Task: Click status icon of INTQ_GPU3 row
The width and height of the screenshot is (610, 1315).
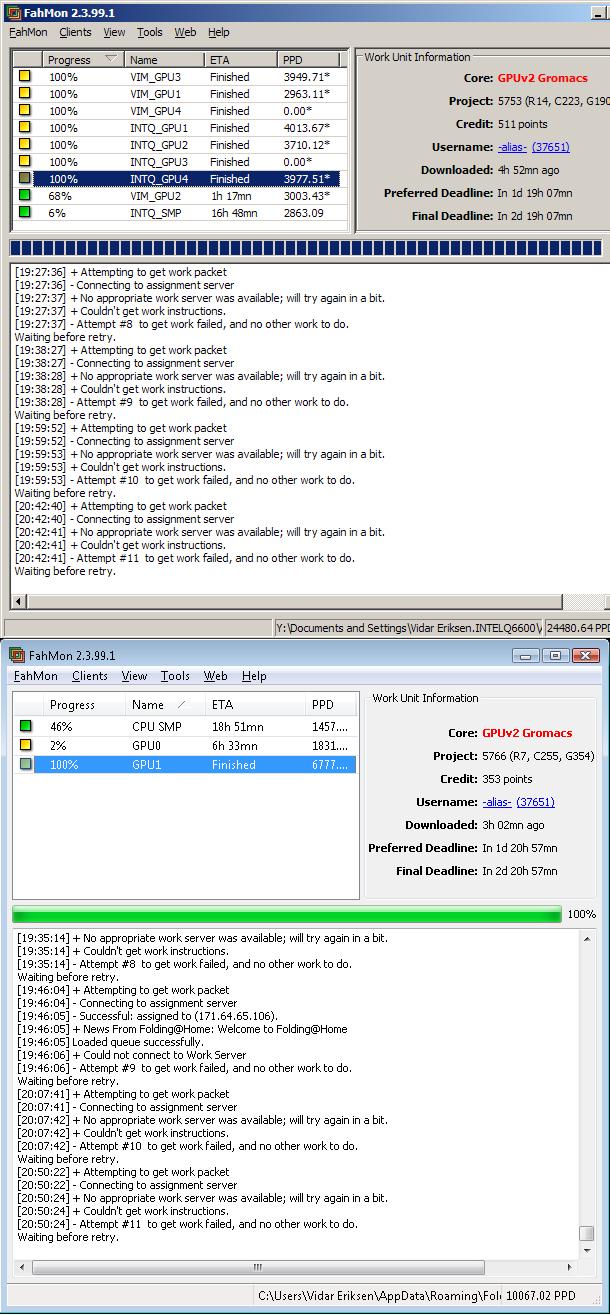Action: (x=25, y=162)
